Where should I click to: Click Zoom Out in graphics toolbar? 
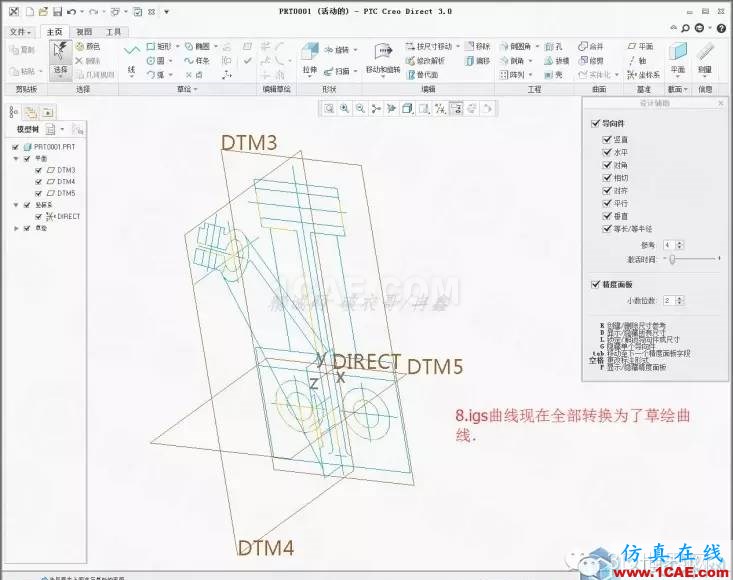coord(360,109)
